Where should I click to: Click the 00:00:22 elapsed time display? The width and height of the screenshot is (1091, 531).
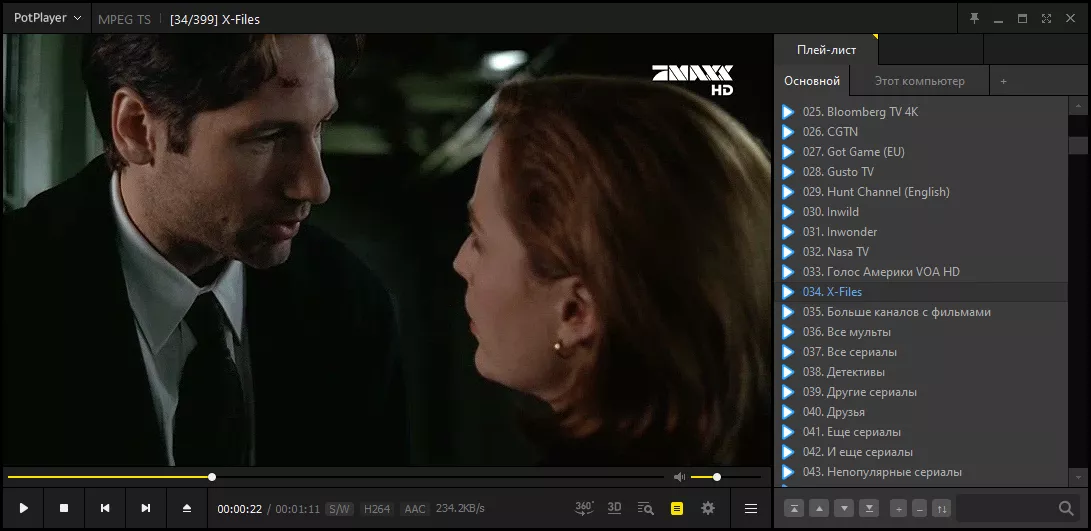(239, 509)
